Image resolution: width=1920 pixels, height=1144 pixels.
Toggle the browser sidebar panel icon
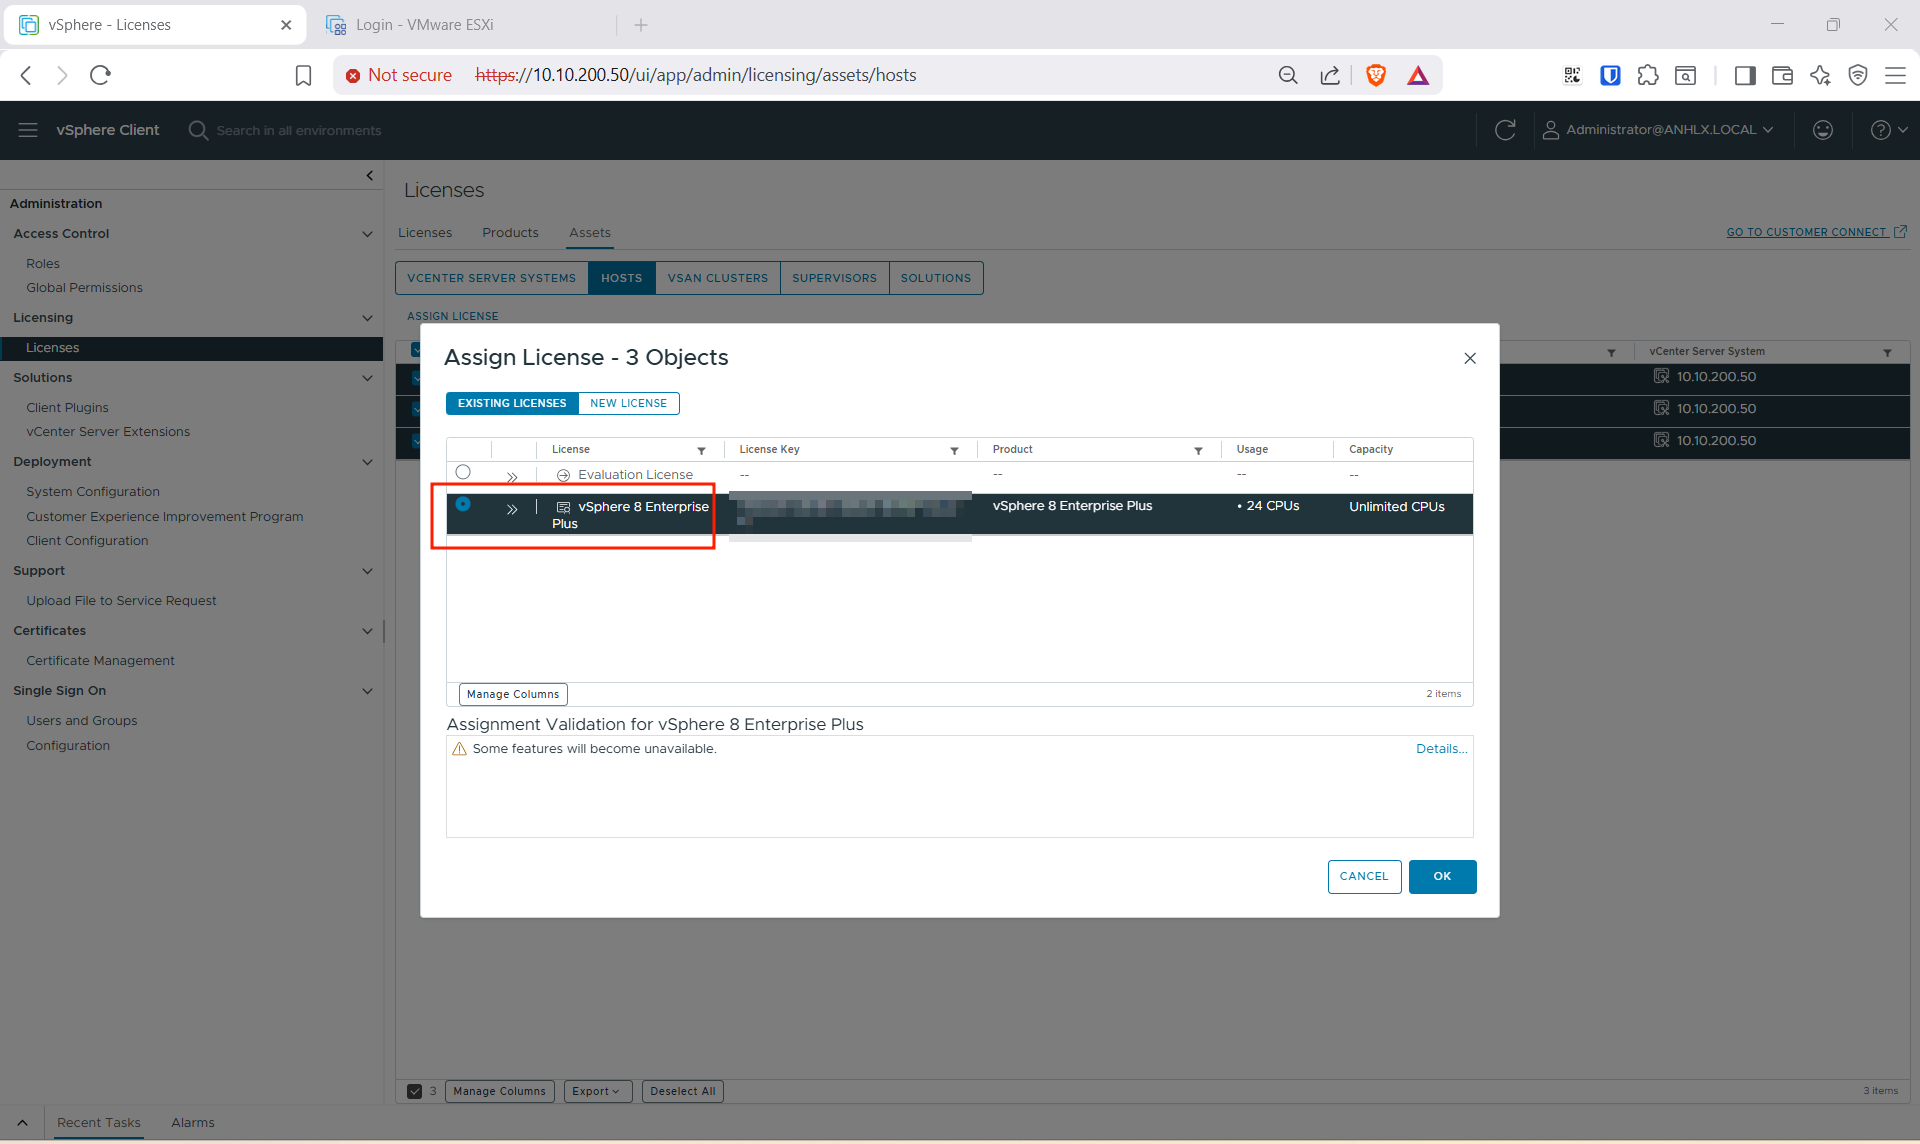coord(1745,75)
